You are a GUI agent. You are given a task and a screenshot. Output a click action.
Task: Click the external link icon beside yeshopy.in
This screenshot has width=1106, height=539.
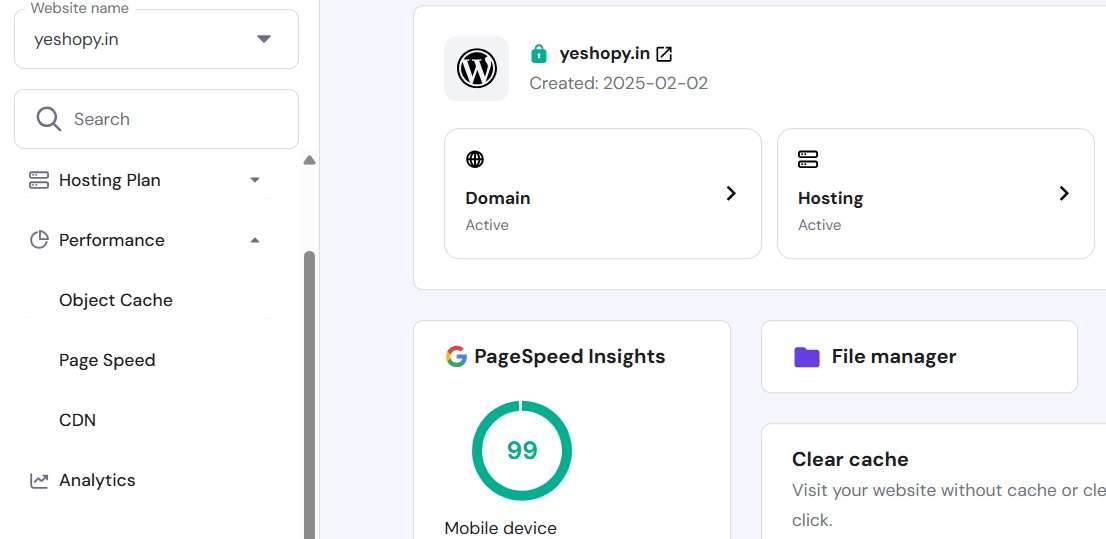point(664,54)
